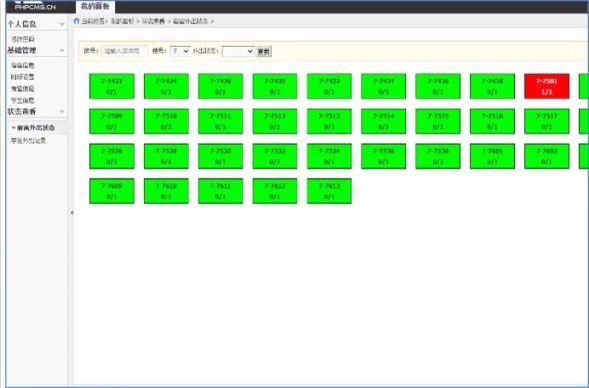Open the outing status dropdown
Screen dimensions: 589x388
[x=238, y=51]
